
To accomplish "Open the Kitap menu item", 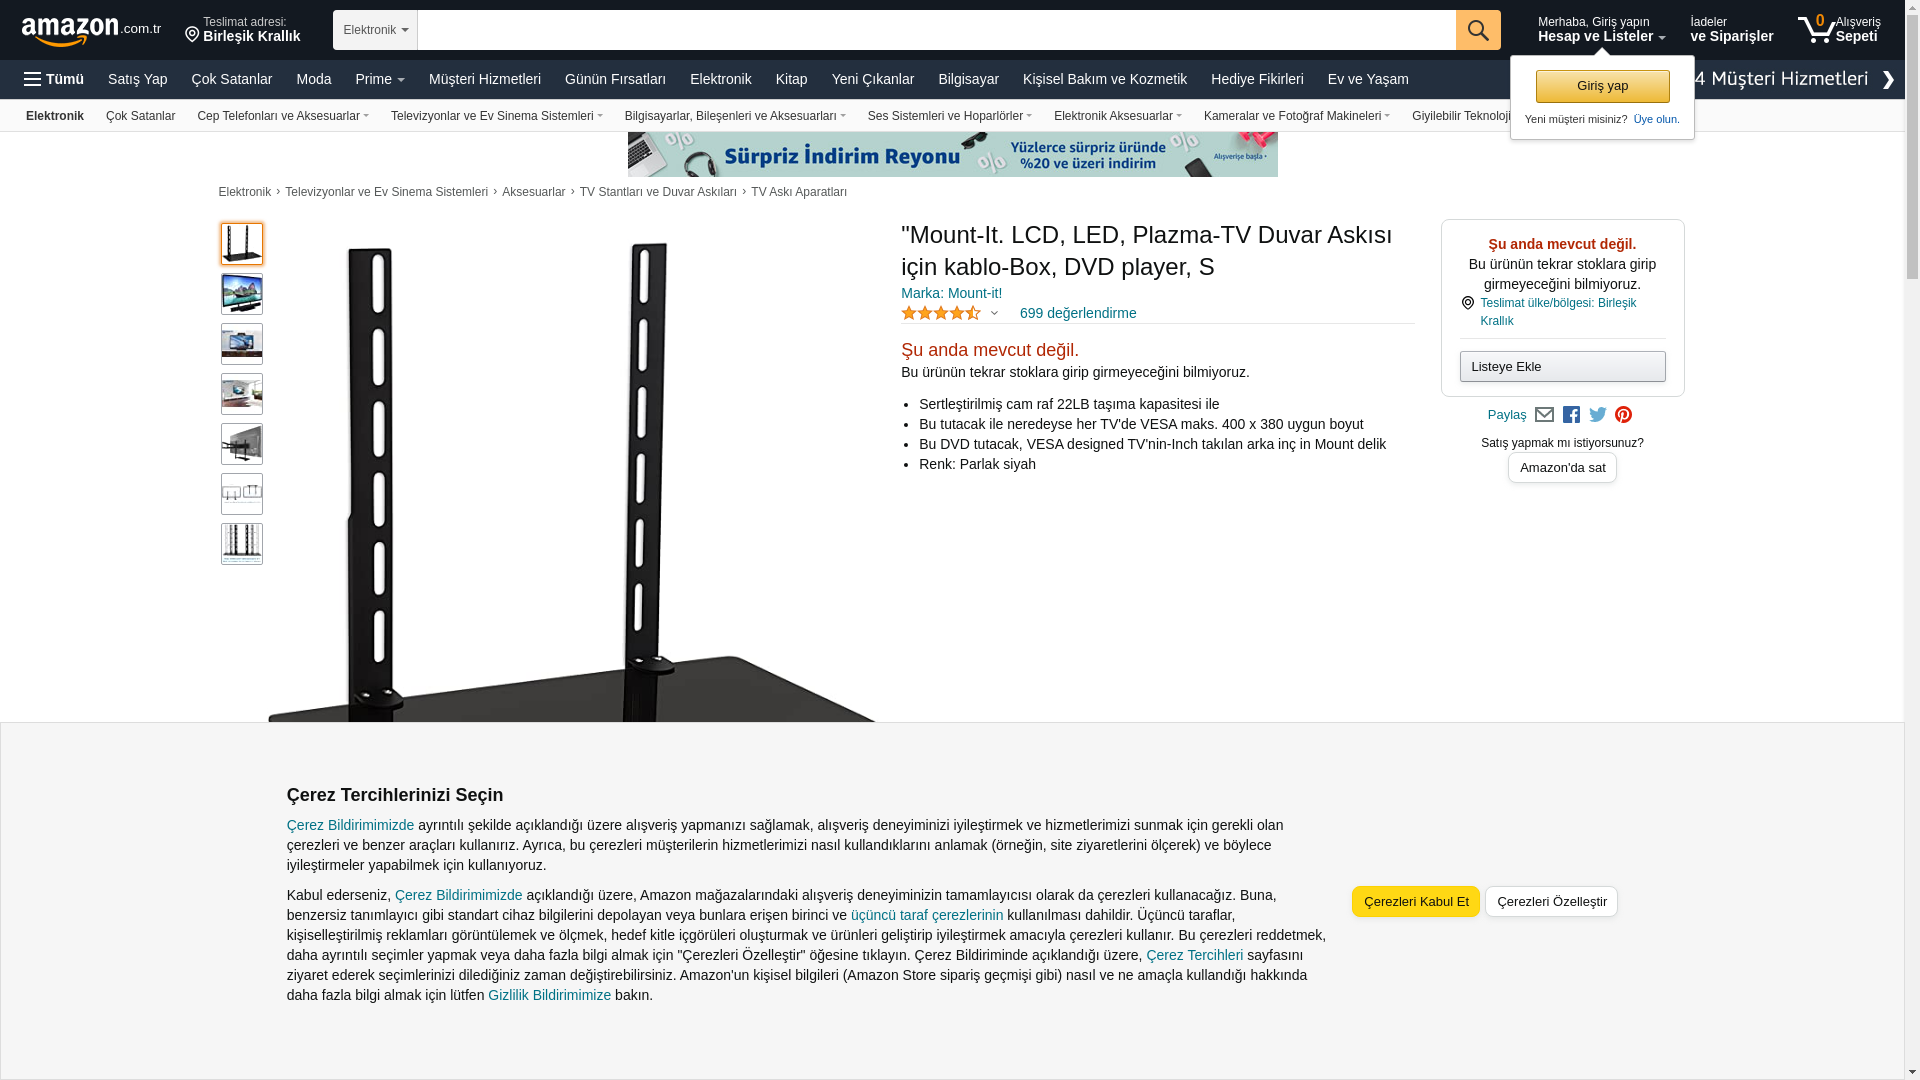I will (791, 79).
